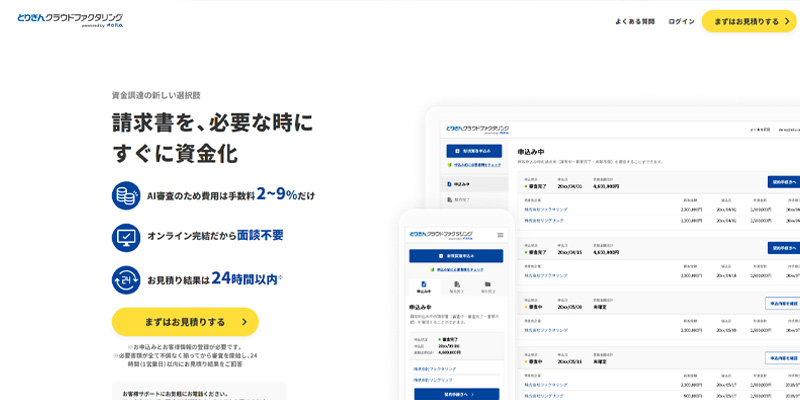Click the coin stack fee icon
Viewport: 800px width, 400px height.
point(126,195)
